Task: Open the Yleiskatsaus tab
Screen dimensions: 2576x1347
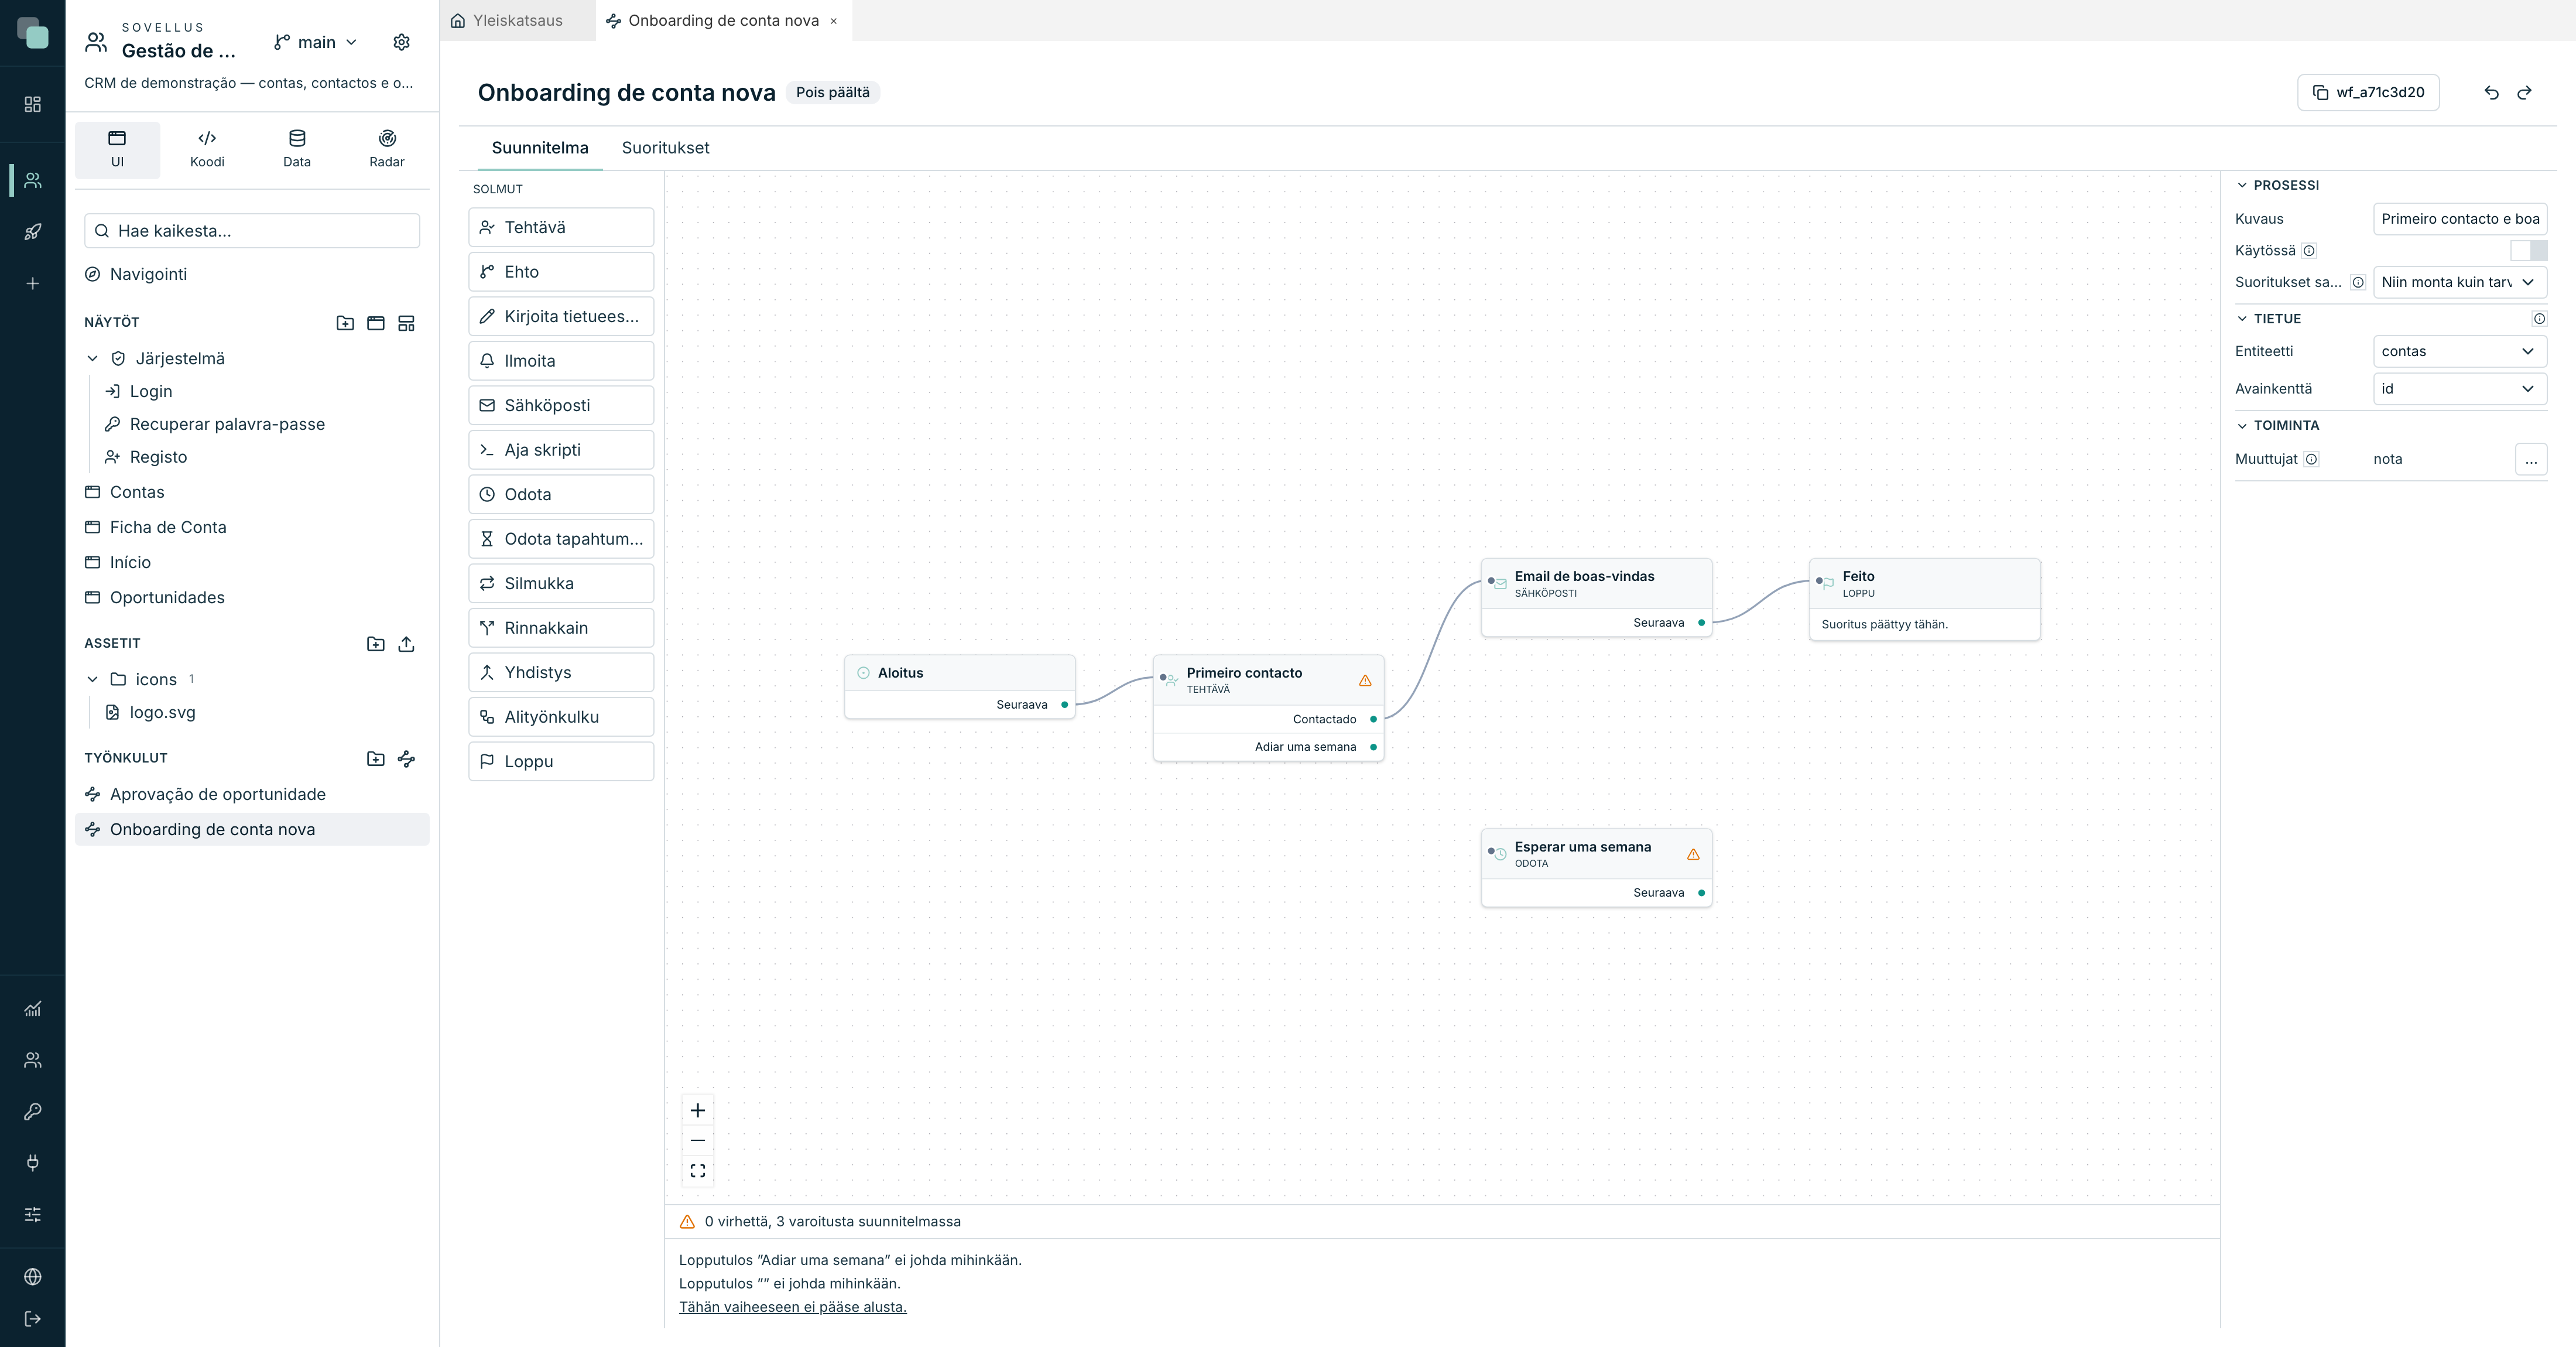Action: (508, 20)
